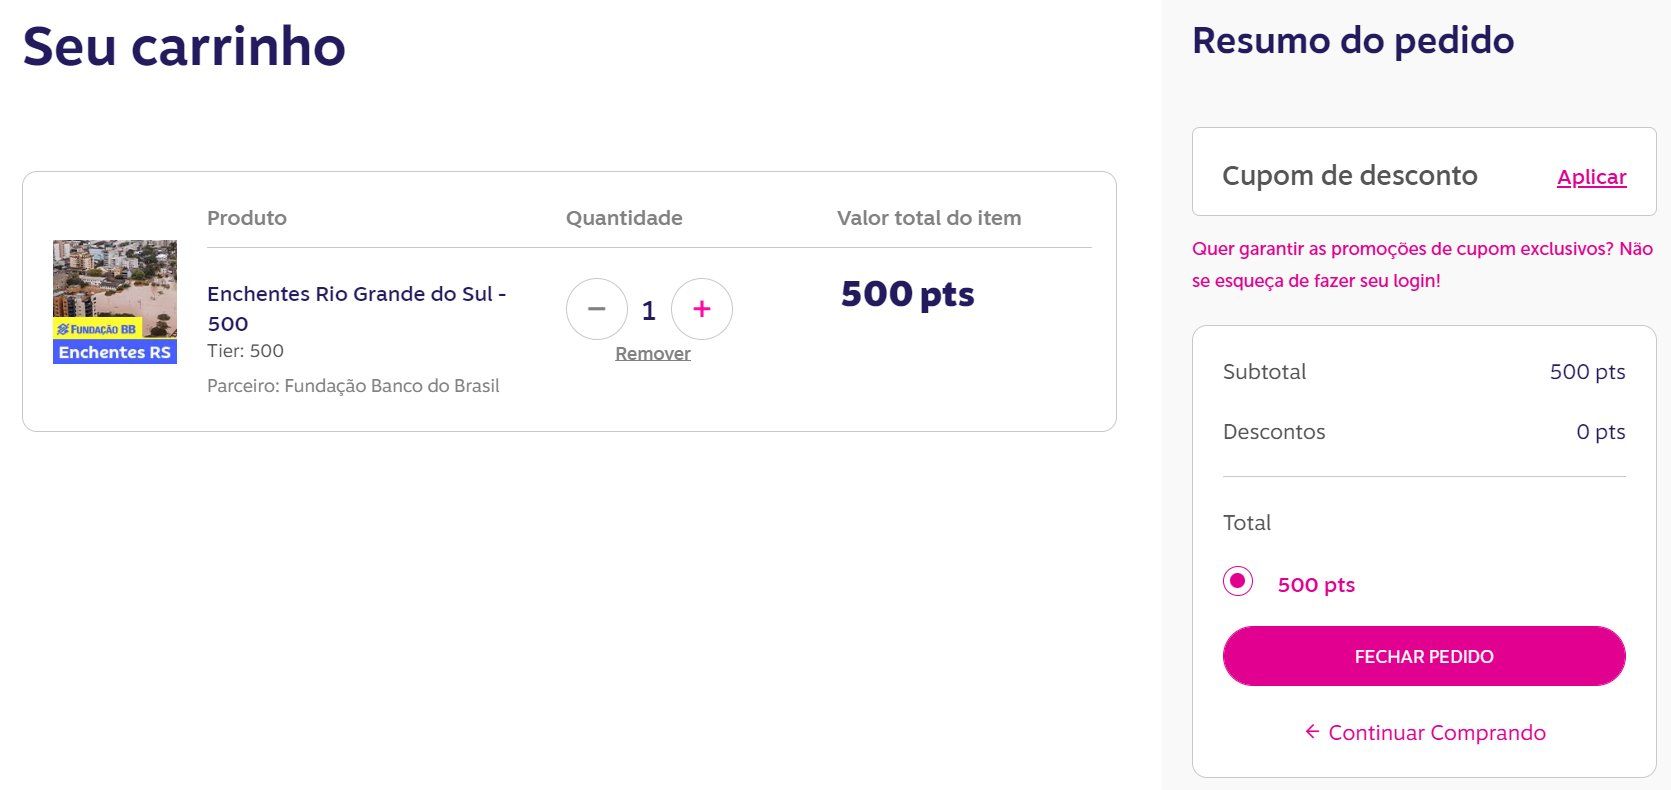Click the Parceiro Fundação Banco do Brasil text

(353, 386)
